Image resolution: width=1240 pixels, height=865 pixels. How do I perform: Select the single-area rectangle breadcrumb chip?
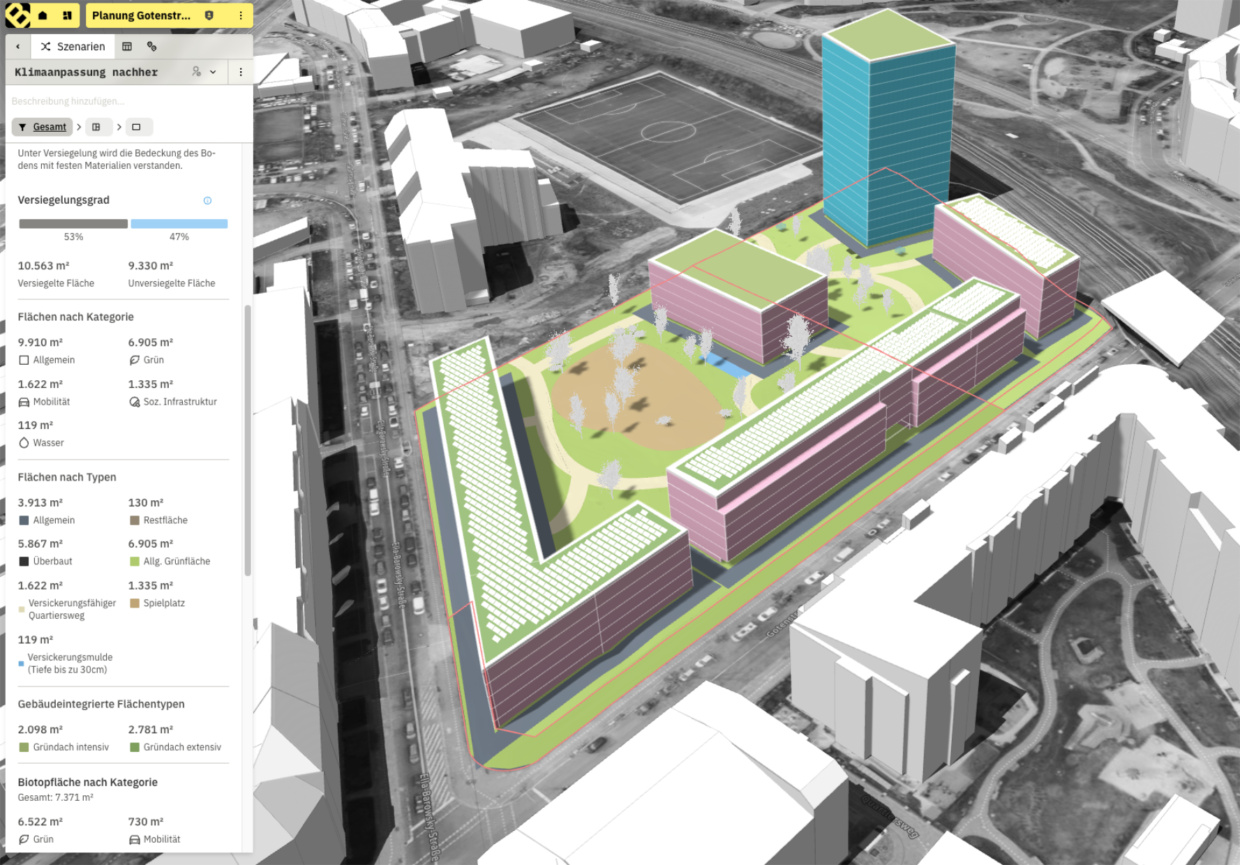[136, 127]
